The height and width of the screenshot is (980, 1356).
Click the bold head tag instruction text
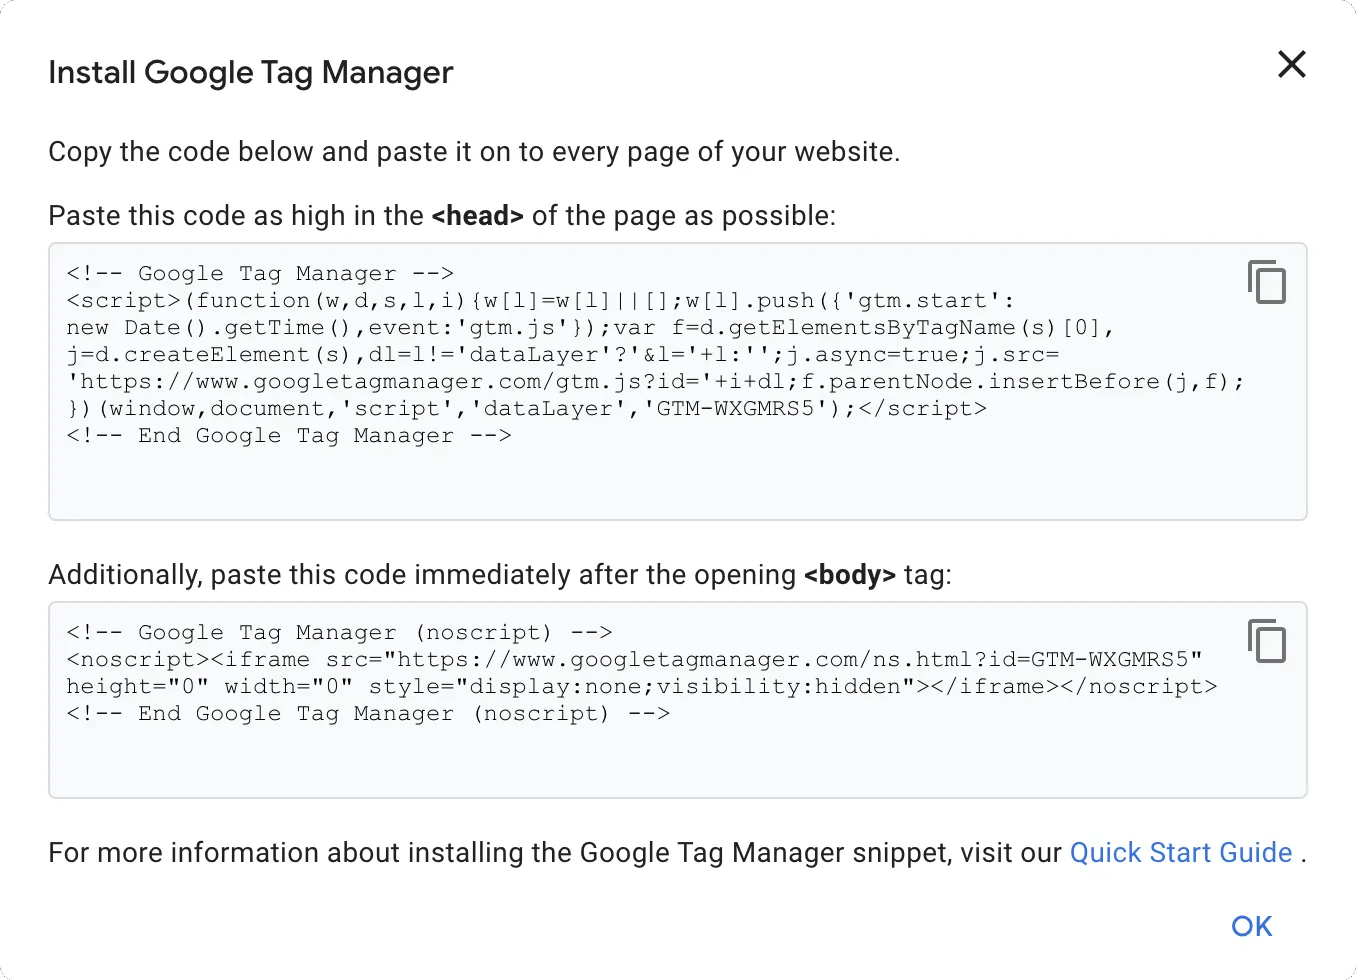point(477,215)
